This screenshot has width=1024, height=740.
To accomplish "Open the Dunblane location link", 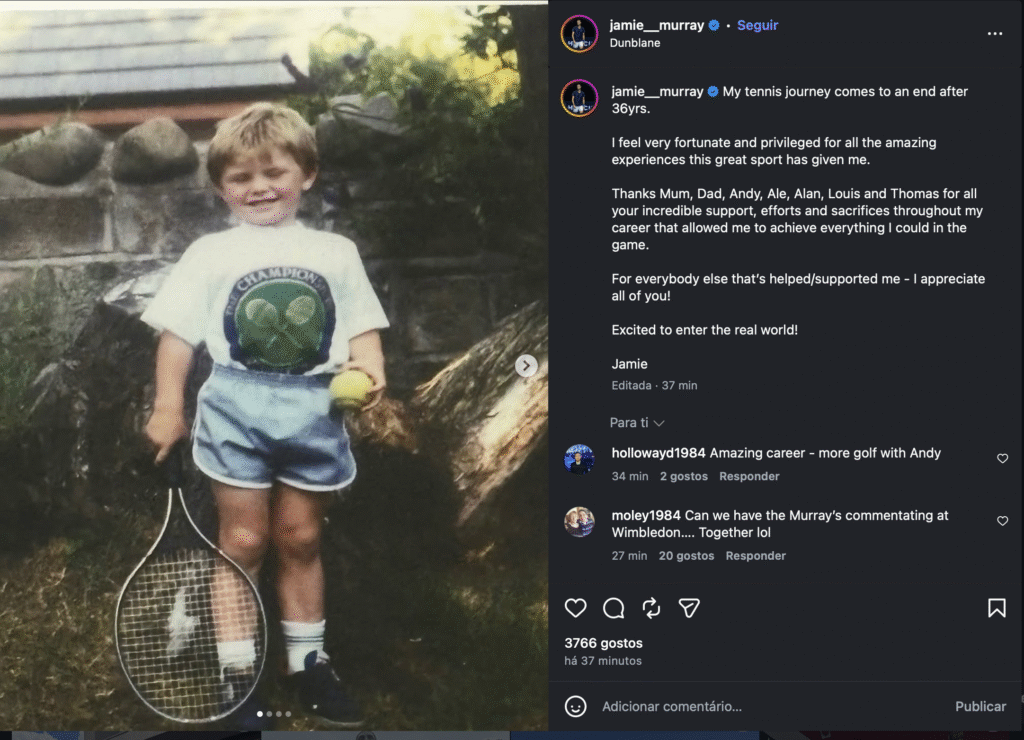I will (635, 44).
